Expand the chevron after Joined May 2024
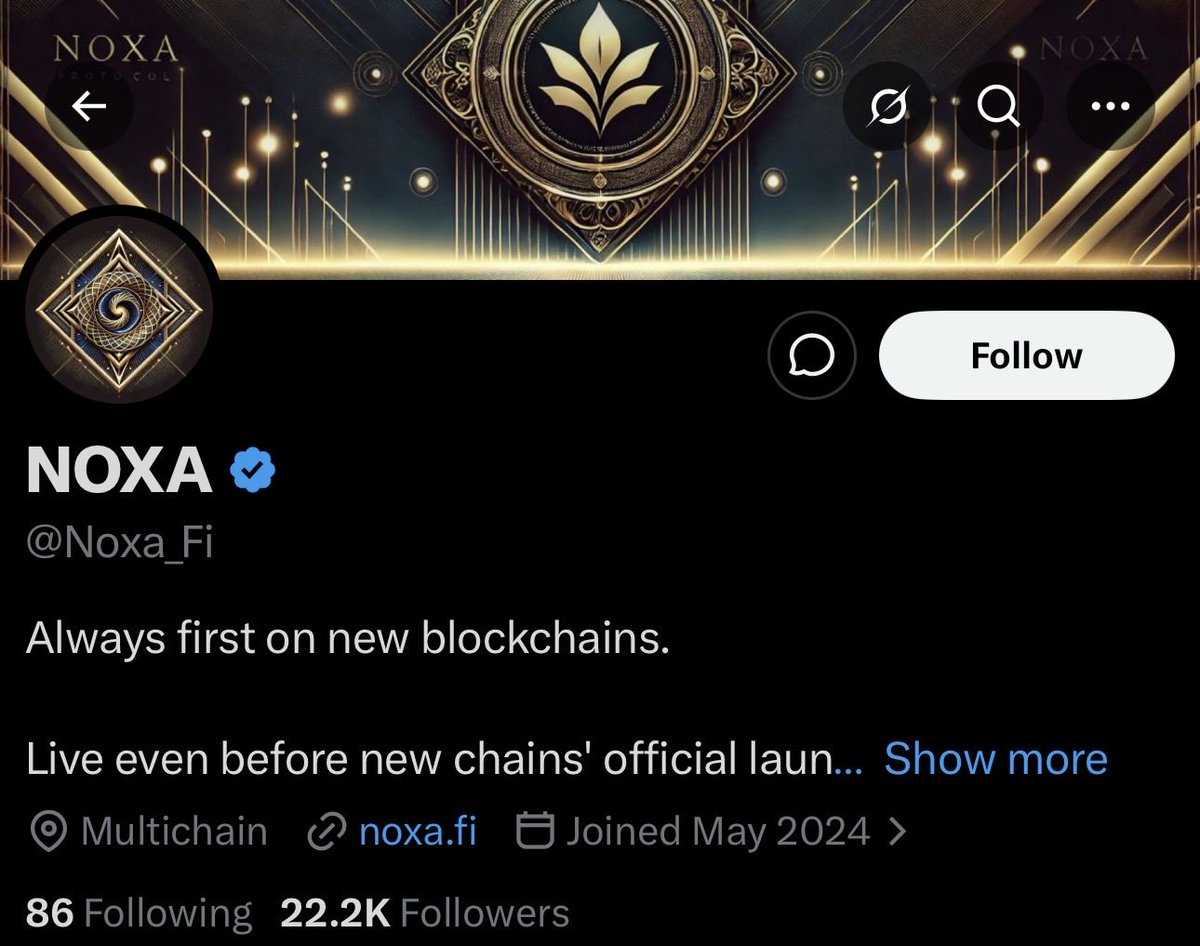Viewport: 1200px width, 946px height. (897, 832)
